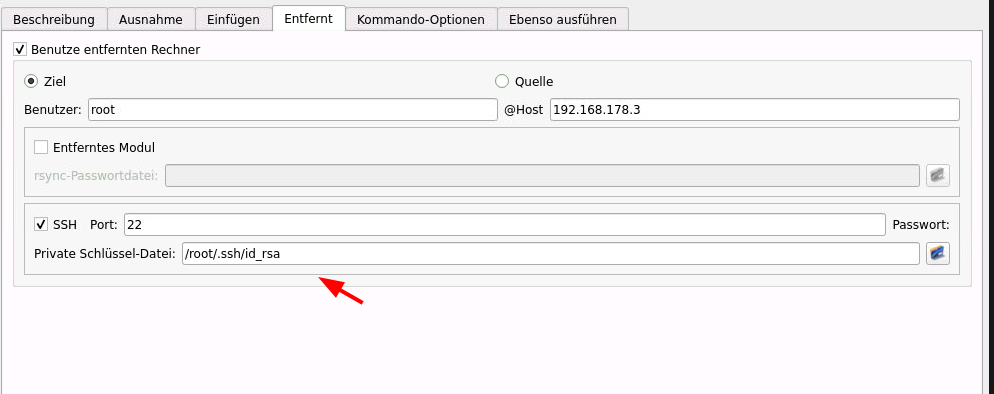Enable the Entferntes Modul checkbox
The height and width of the screenshot is (394, 994).
click(41, 148)
